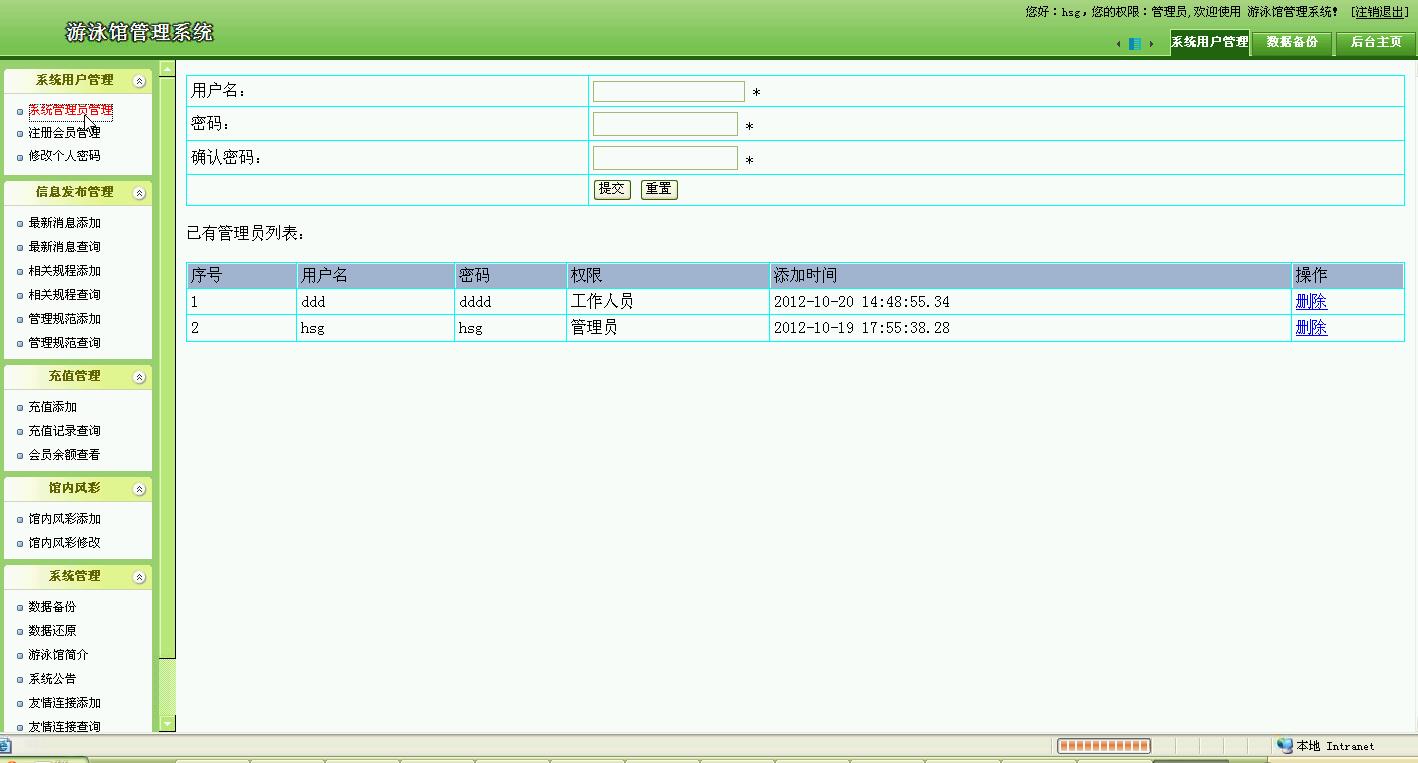Click timestamp 2012-10-19 17:55:38.28
The height and width of the screenshot is (763, 1418).
point(862,328)
